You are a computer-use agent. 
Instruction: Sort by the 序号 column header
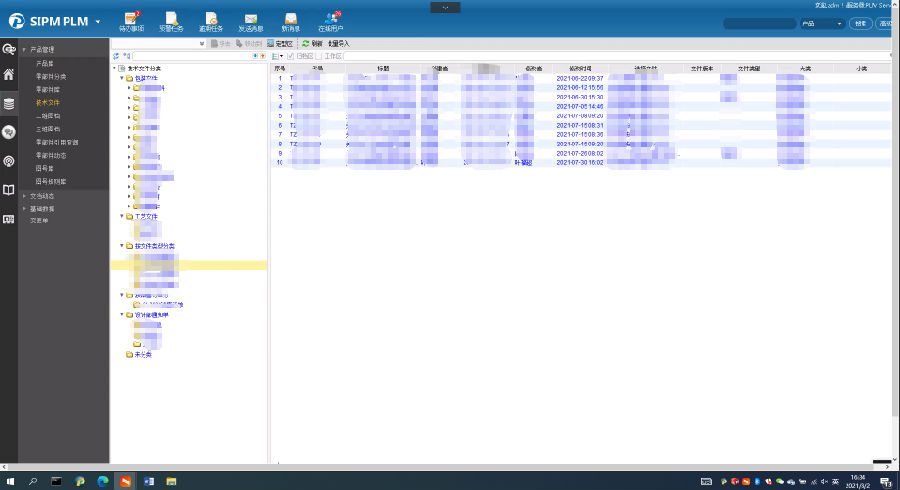click(x=280, y=68)
